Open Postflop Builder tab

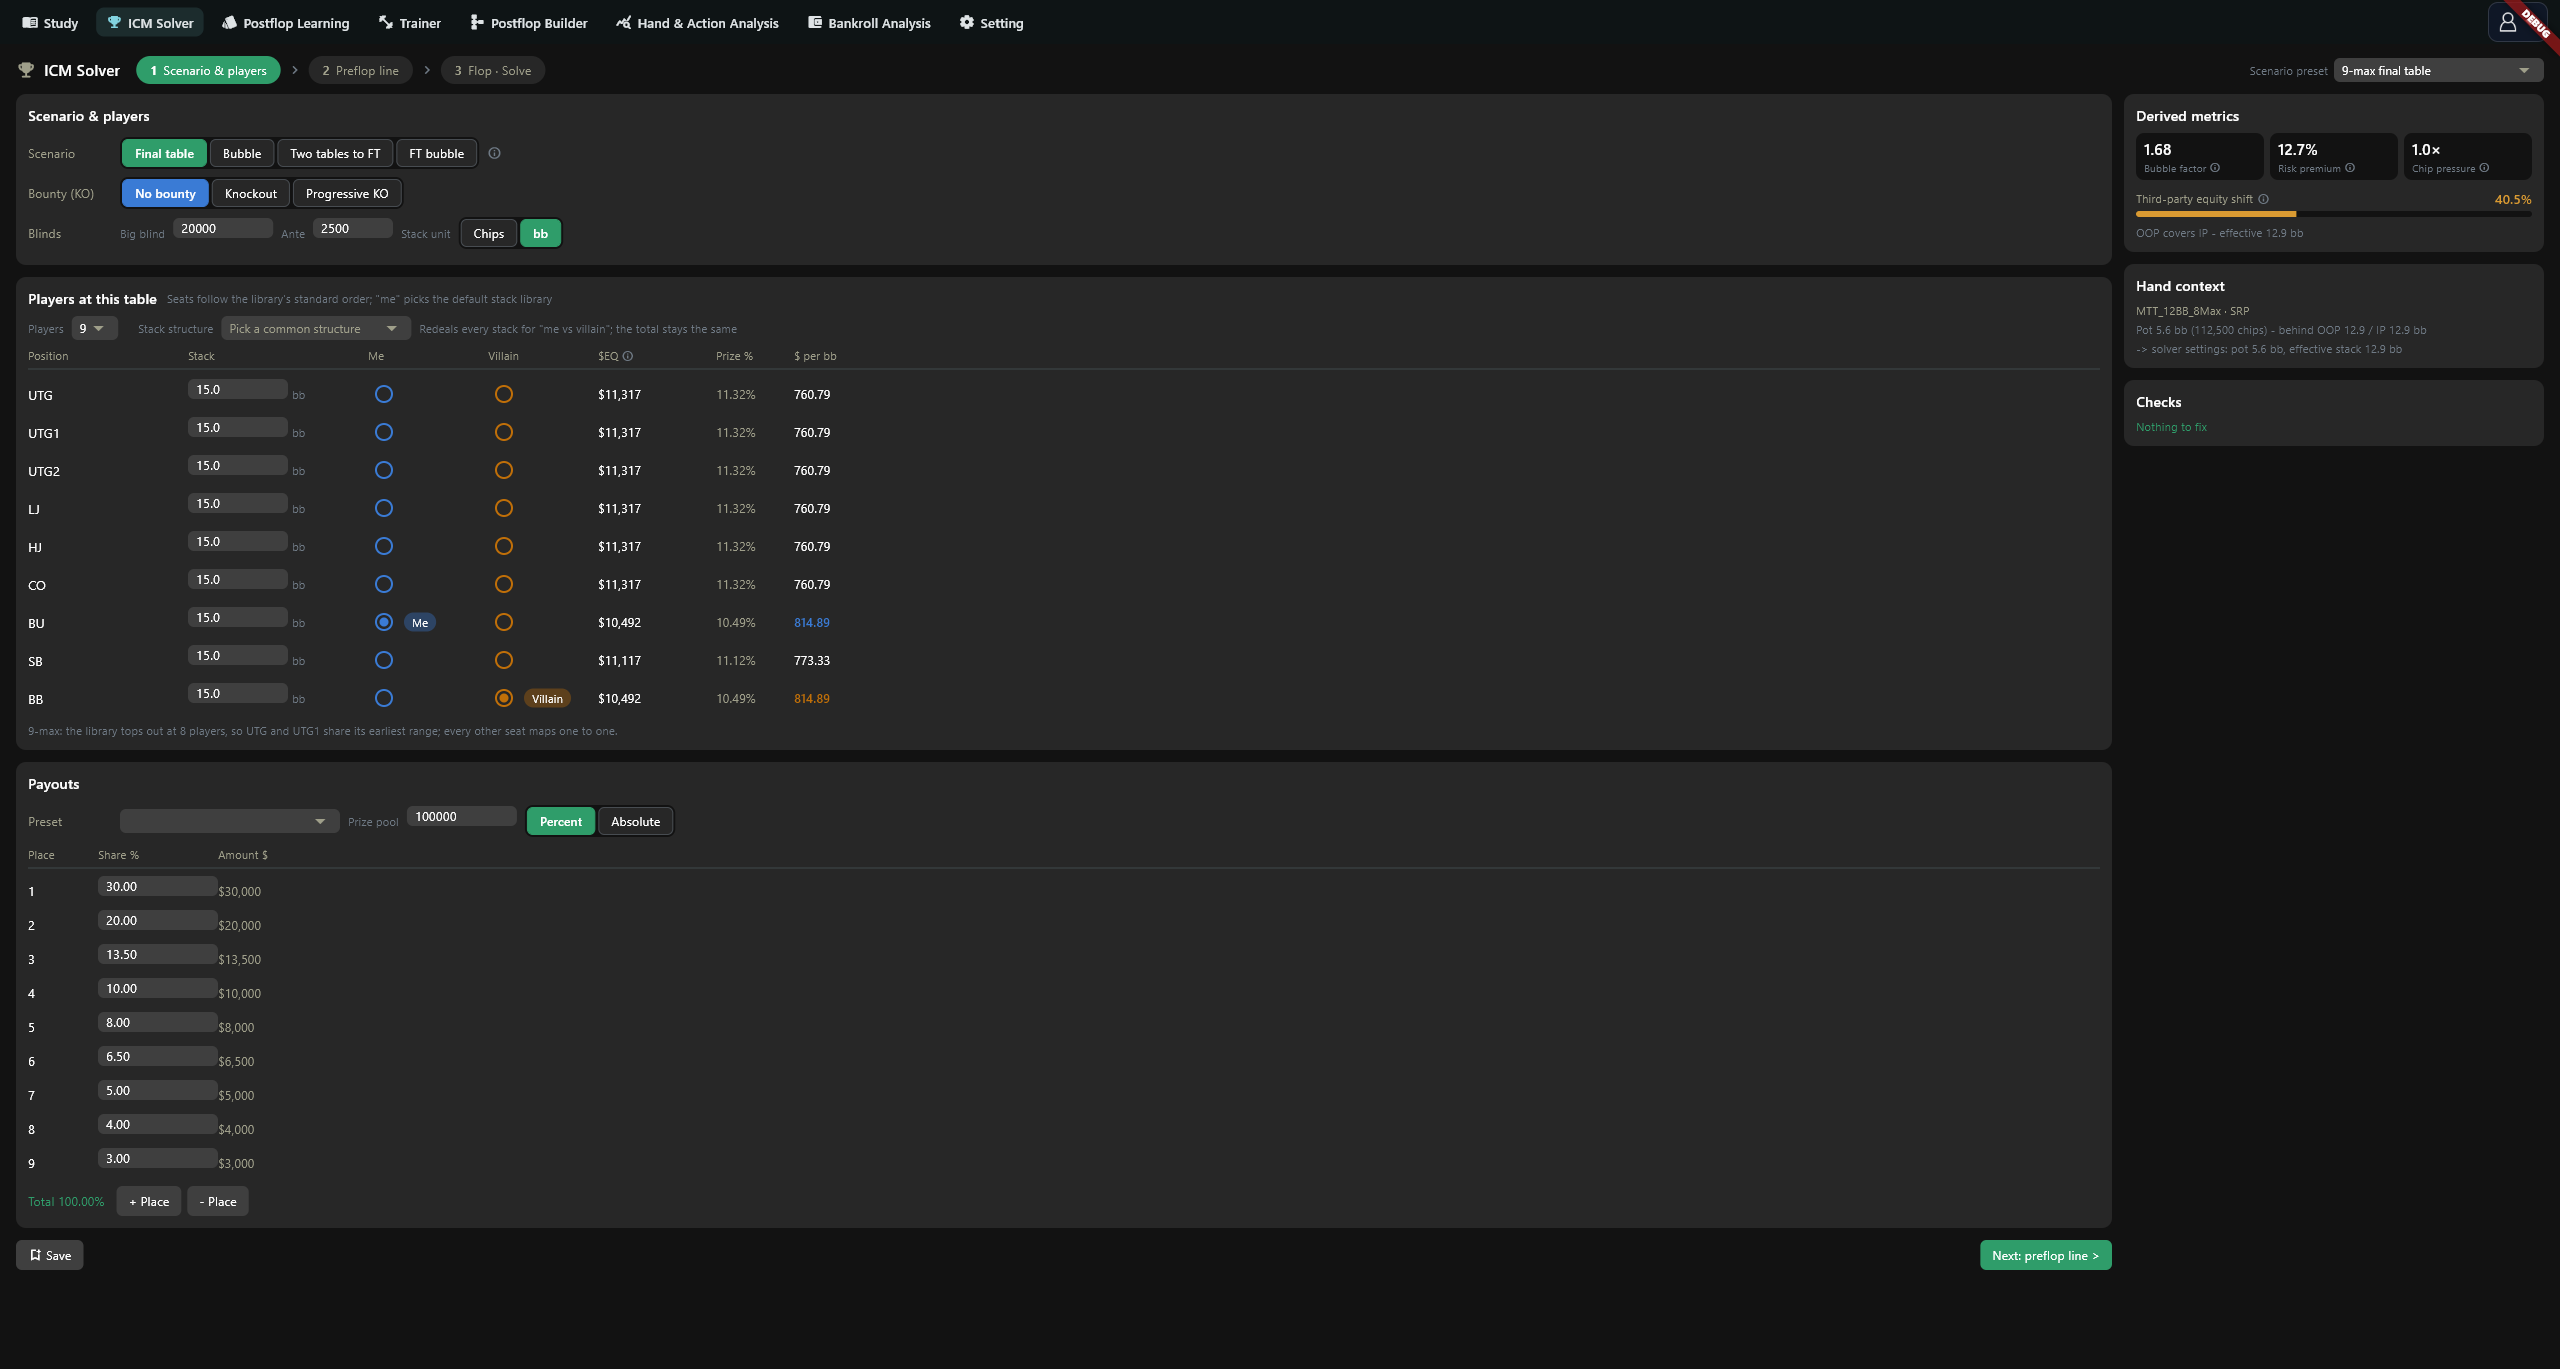[x=529, y=22]
